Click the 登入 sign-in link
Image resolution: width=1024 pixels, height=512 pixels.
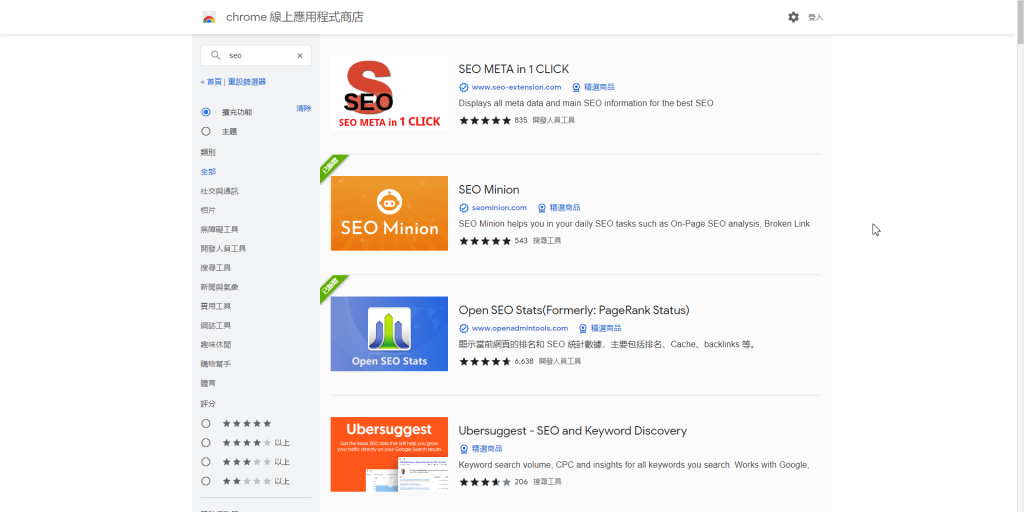[816, 18]
